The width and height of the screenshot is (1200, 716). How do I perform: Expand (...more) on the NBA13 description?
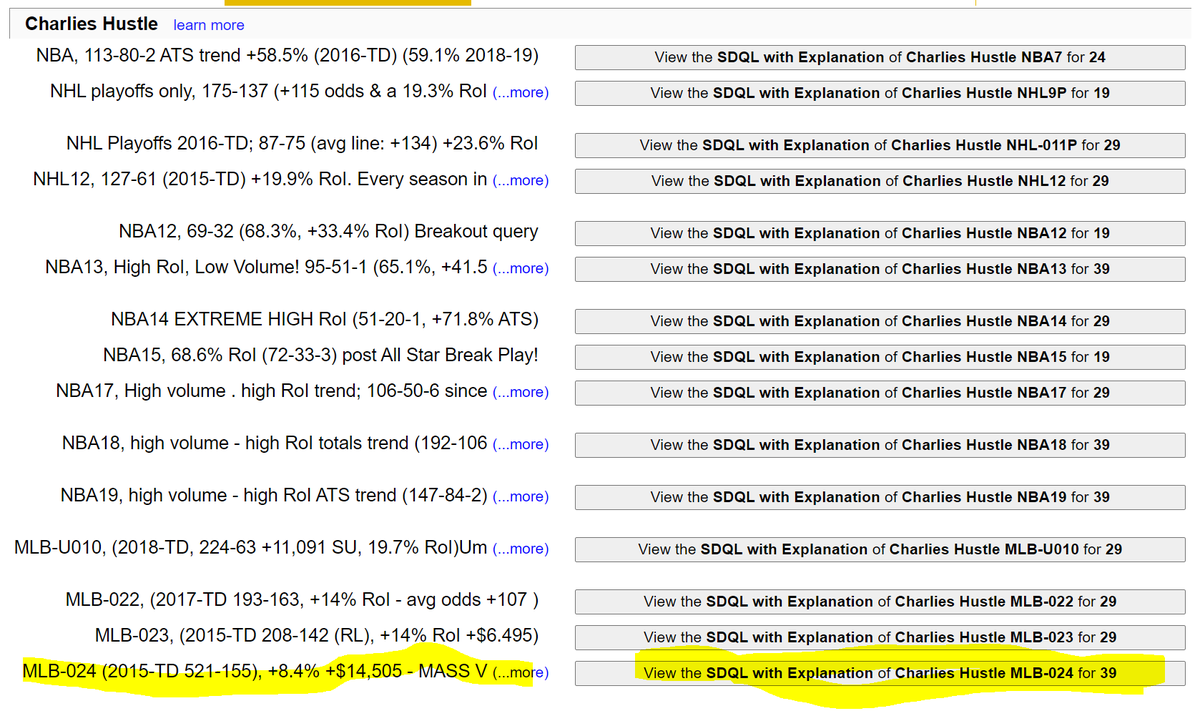(520, 268)
